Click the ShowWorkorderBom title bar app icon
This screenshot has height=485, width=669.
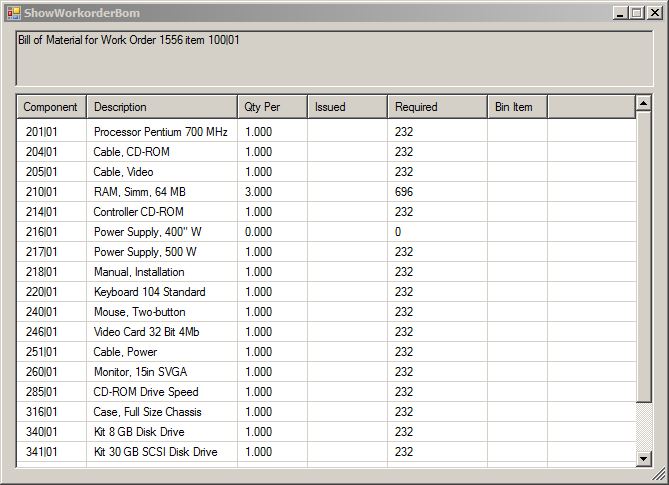13,12
